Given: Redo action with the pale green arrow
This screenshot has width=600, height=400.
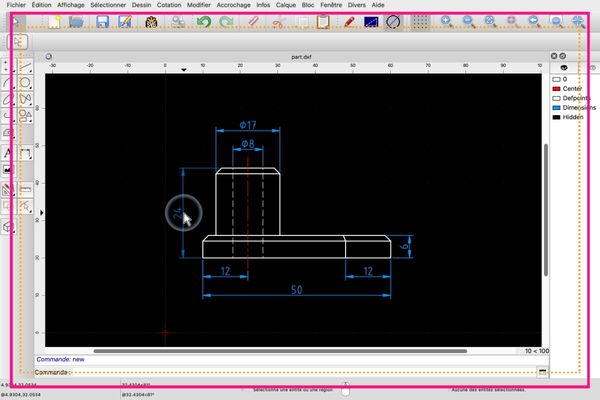Looking at the screenshot, I should tap(226, 21).
